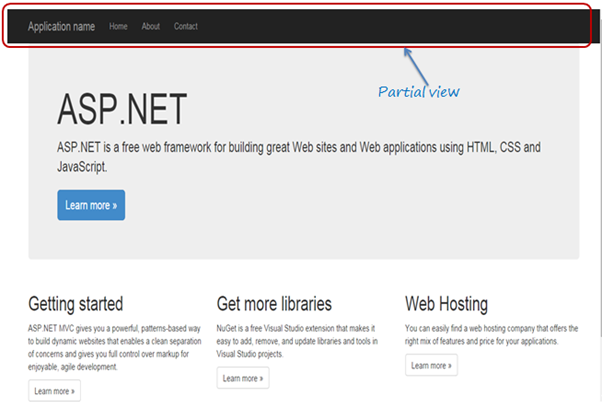Click the Web Hosting heading

click(x=446, y=303)
